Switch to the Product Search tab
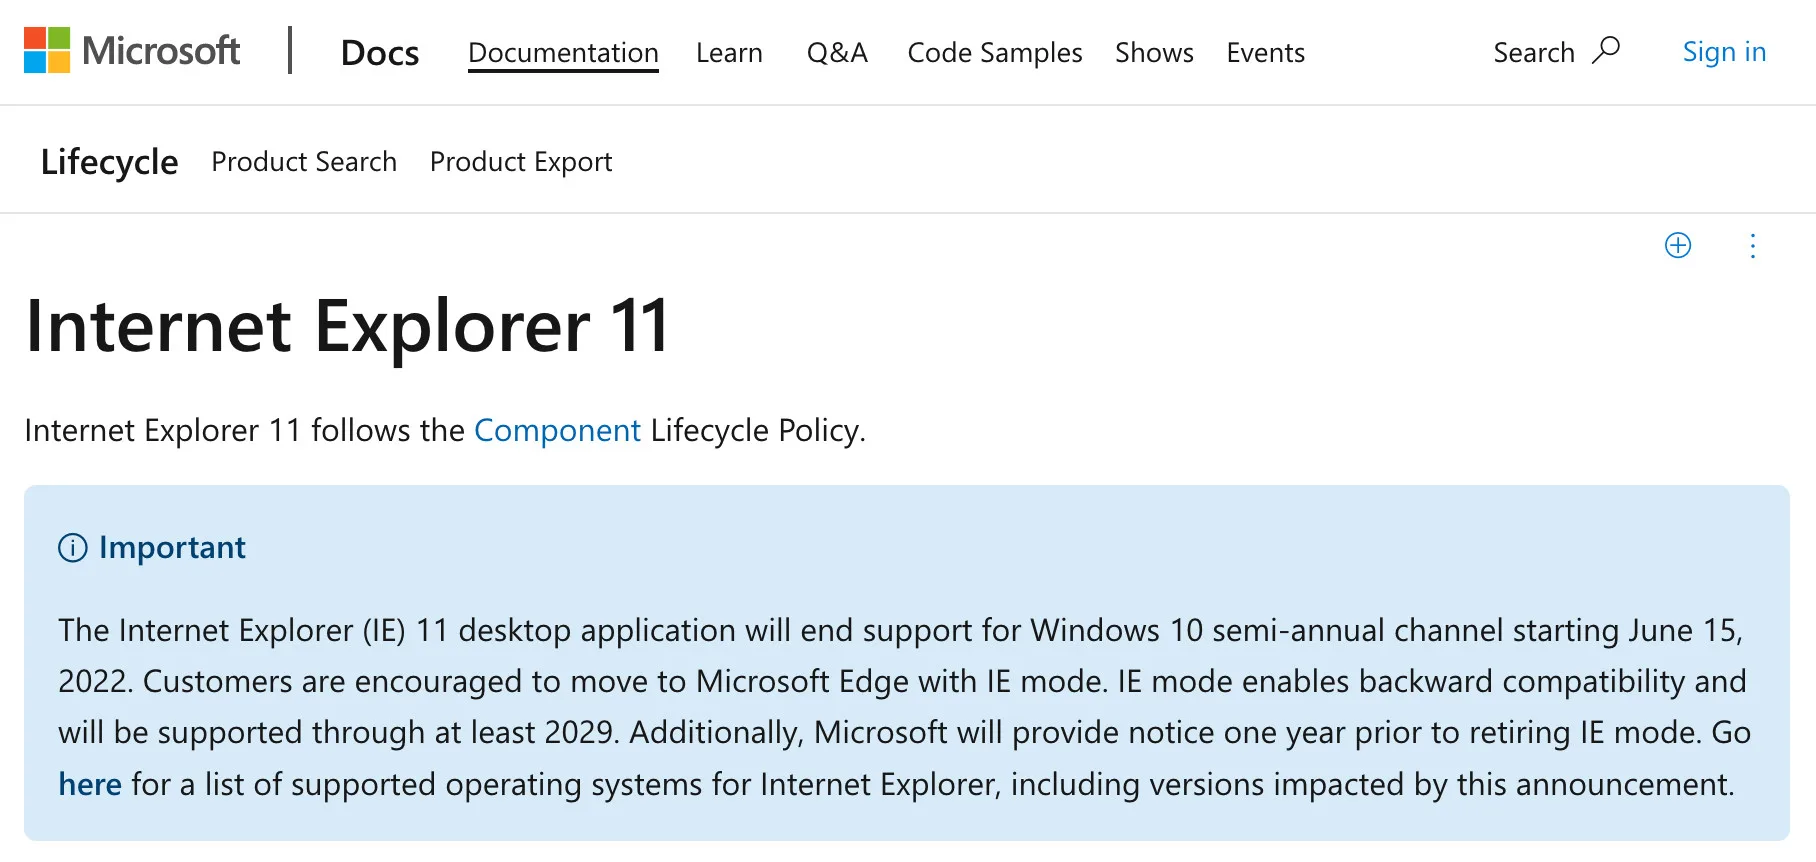 (x=304, y=162)
